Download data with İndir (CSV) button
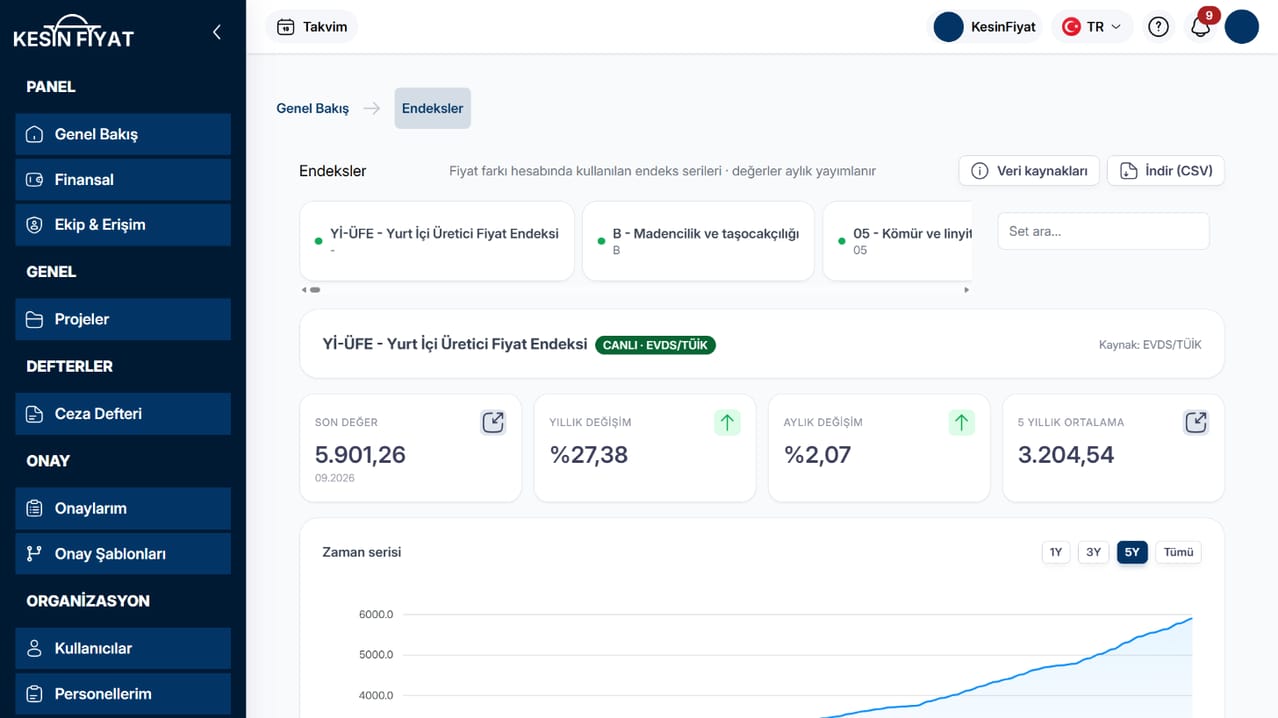Image resolution: width=1278 pixels, height=718 pixels. (1166, 171)
